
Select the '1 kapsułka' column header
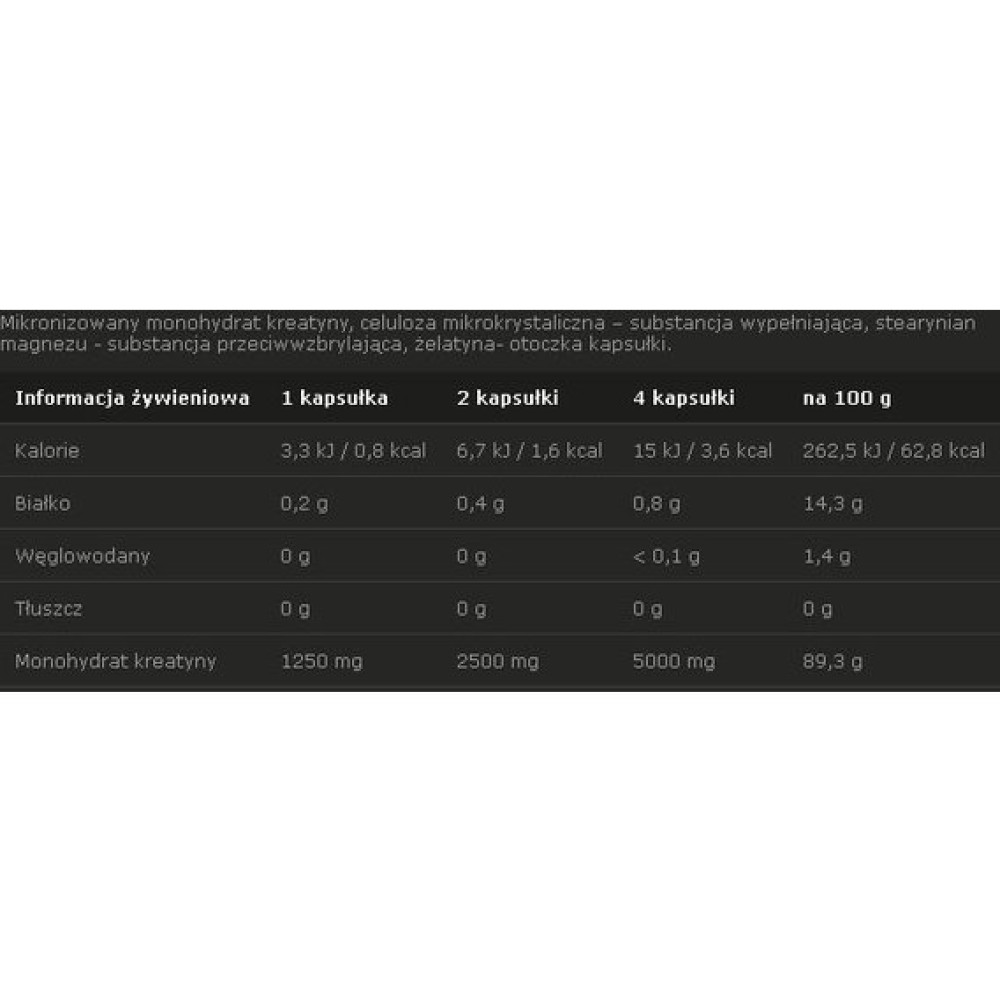pyautogui.click(x=334, y=398)
